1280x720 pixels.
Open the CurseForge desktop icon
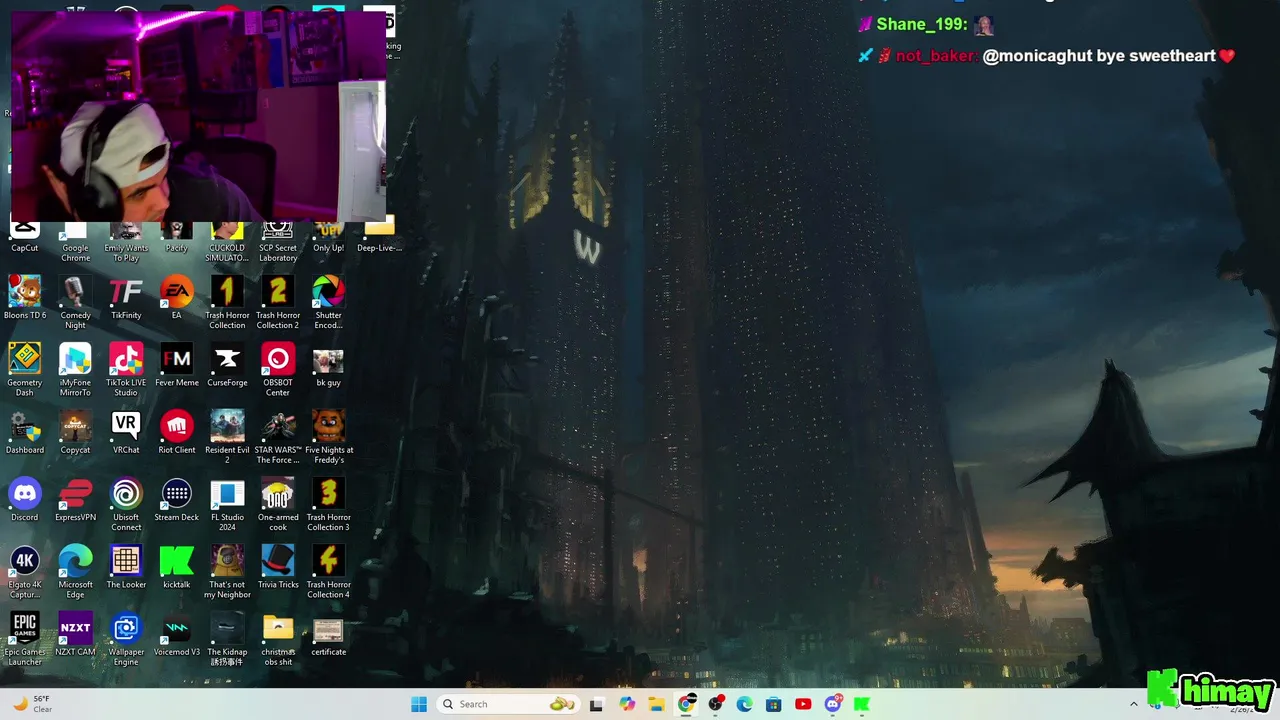pyautogui.click(x=227, y=365)
